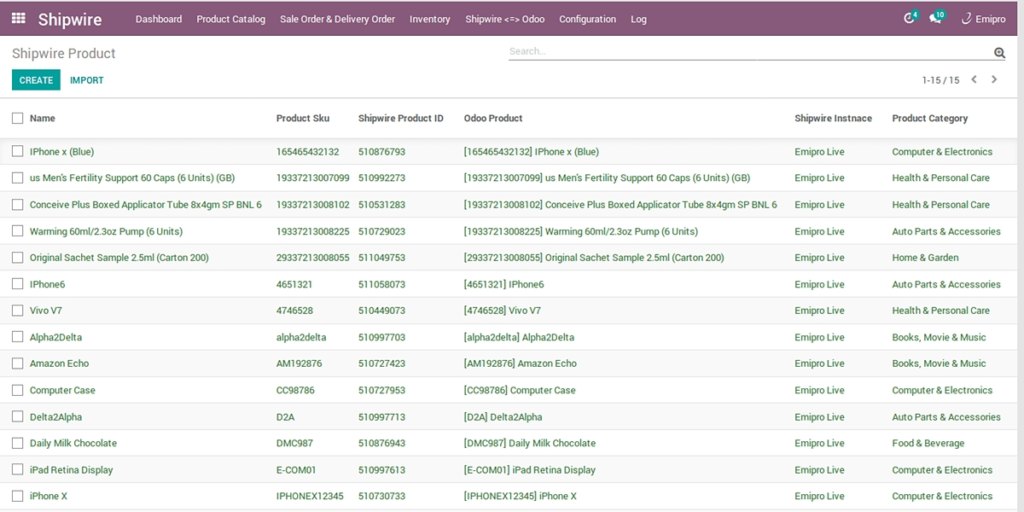Go to previous page arrow
The width and height of the screenshot is (1024, 512).
pos(974,80)
